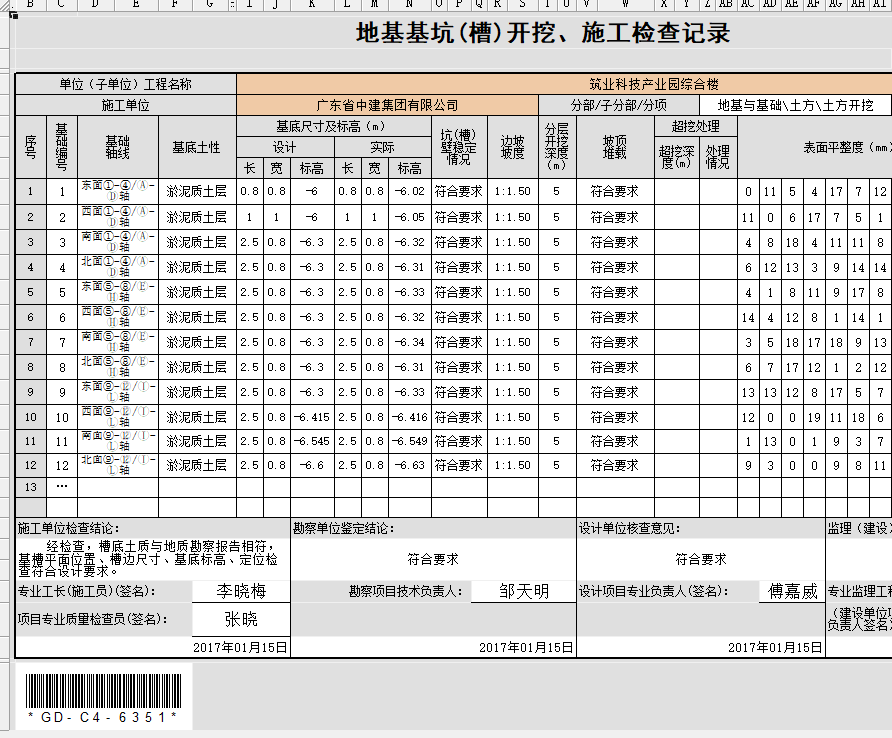Click the 基础编号 header cell
The width and height of the screenshot is (892, 738).
(x=62, y=147)
